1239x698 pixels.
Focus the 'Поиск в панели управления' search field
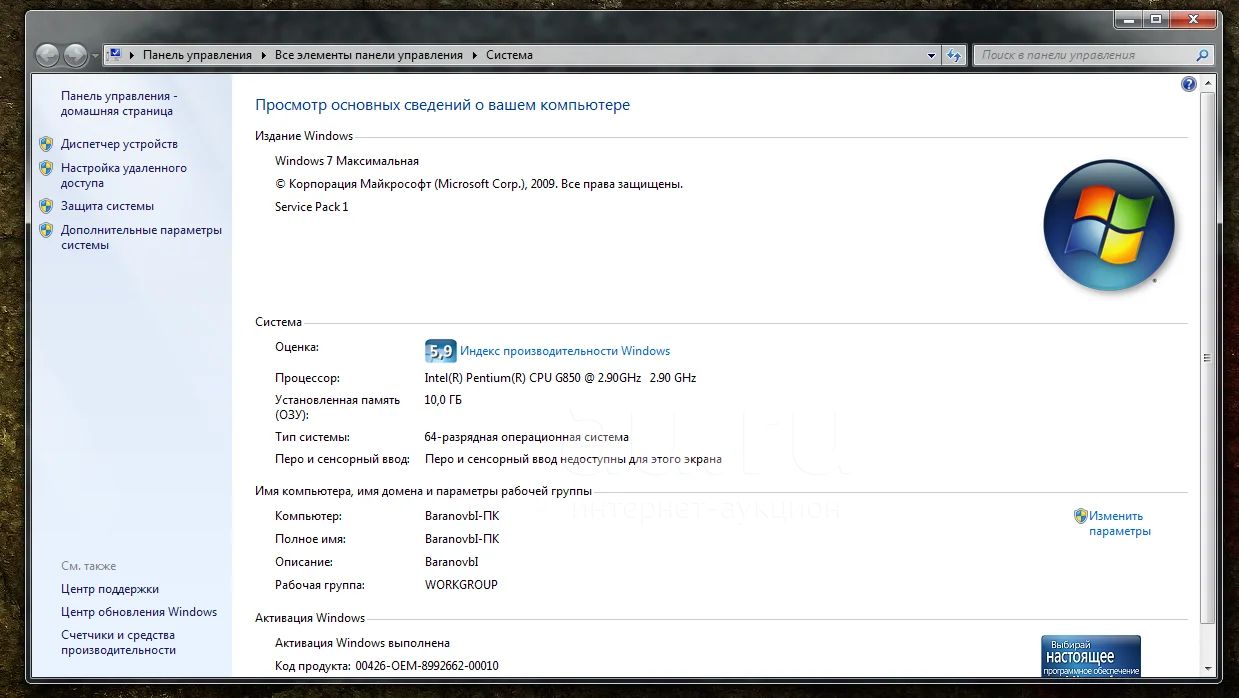[x=1085, y=56]
